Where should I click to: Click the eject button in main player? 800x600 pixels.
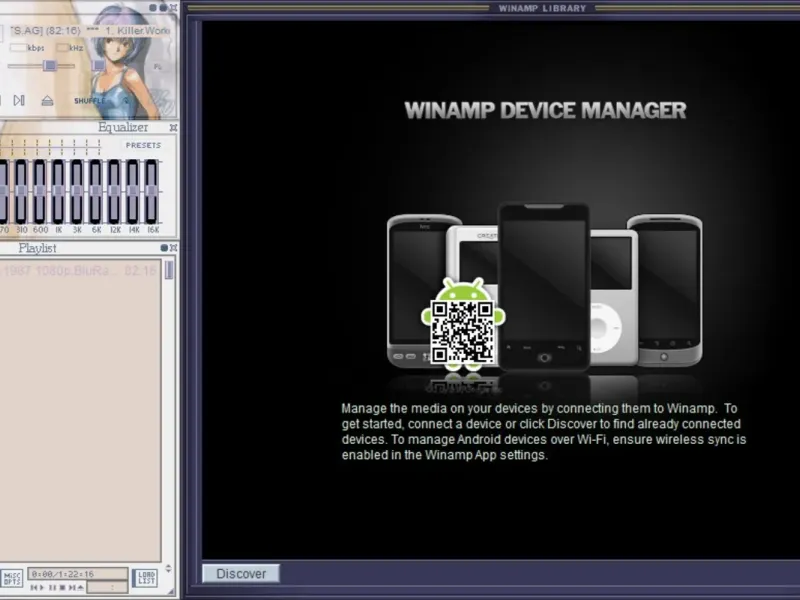click(47, 101)
